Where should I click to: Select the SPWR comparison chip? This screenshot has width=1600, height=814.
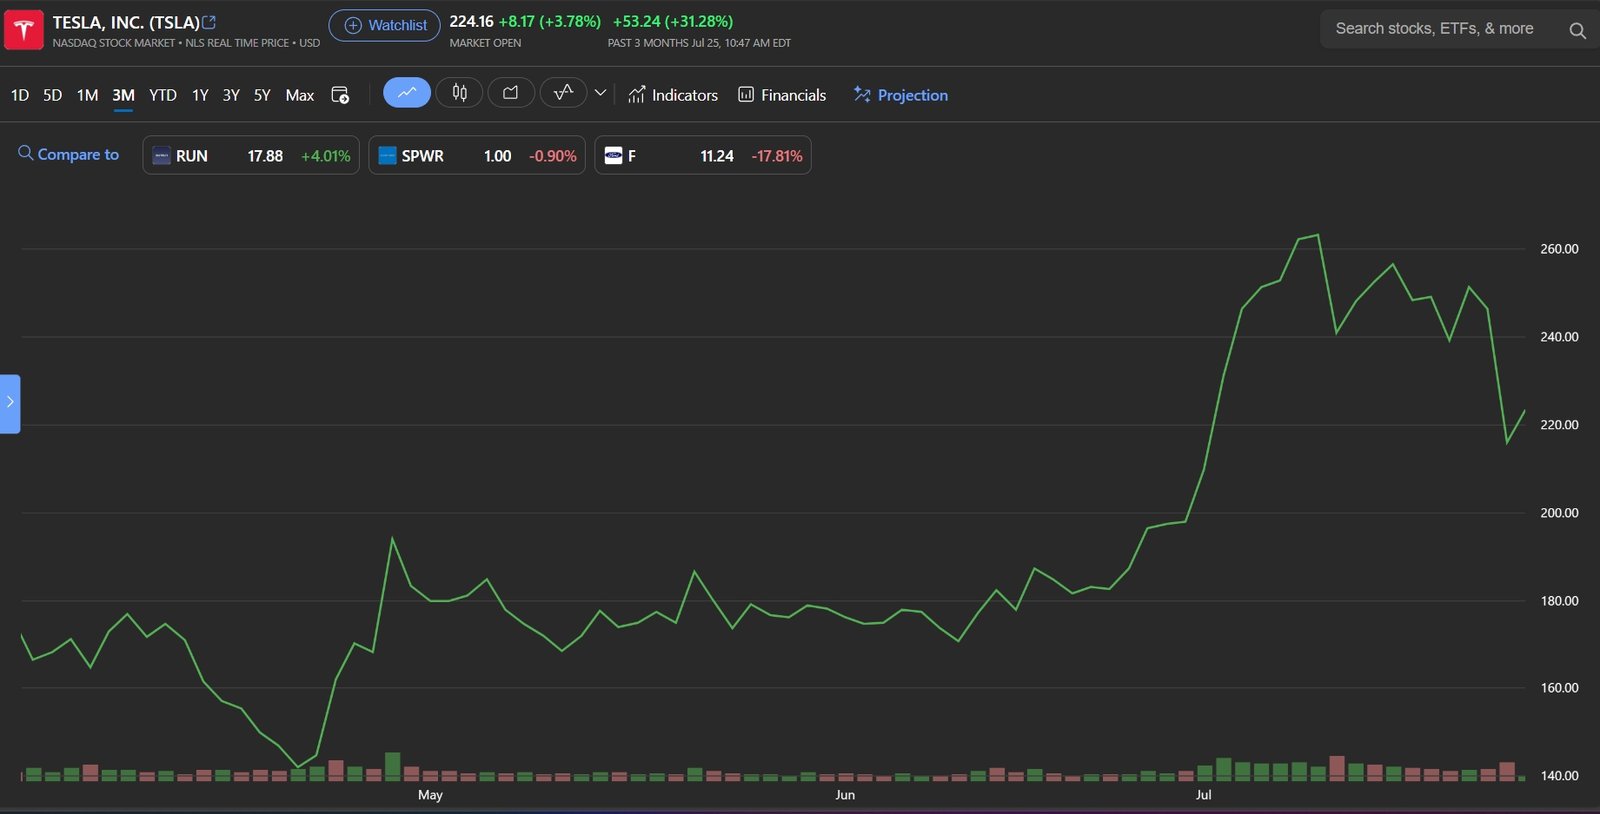click(x=477, y=156)
